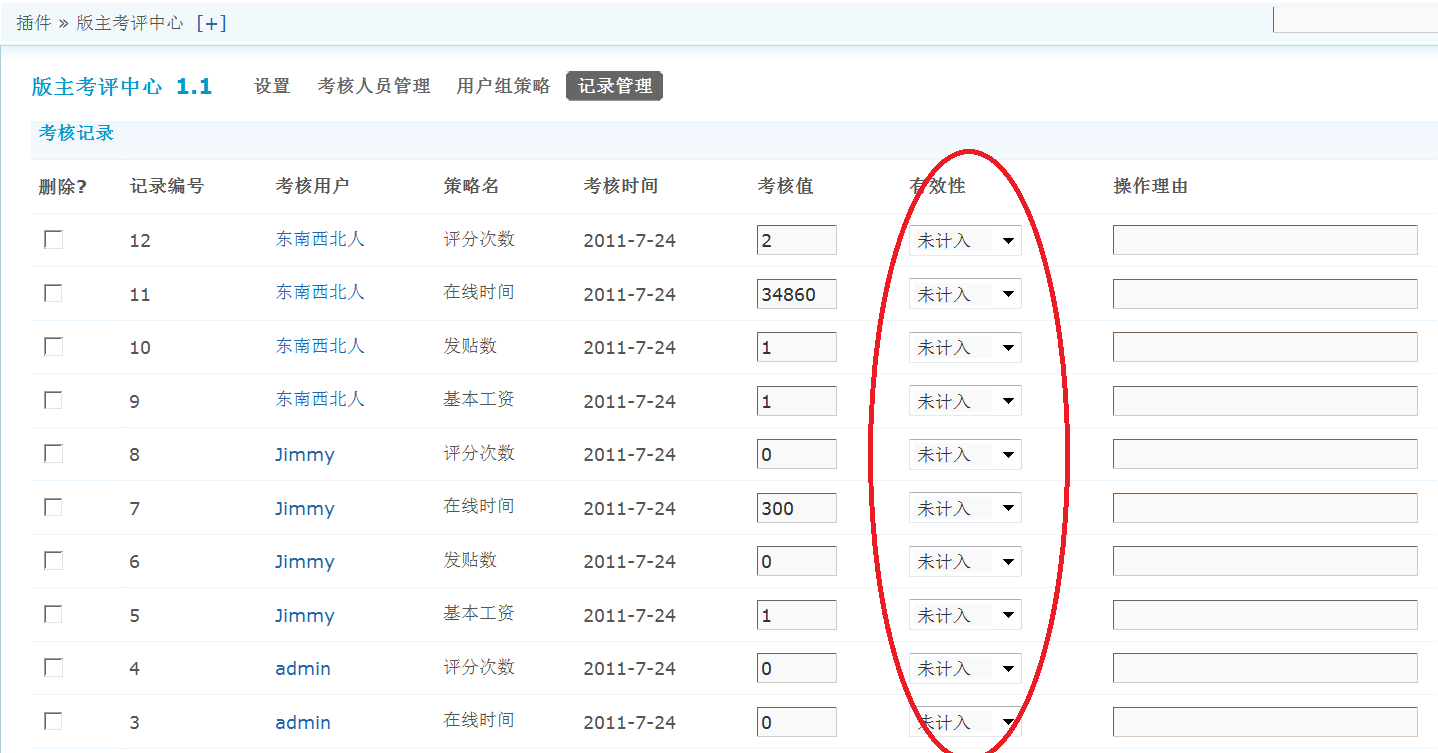Image resolution: width=1438 pixels, height=753 pixels.
Task: Open user admin in record 4 row
Action: [x=303, y=668]
